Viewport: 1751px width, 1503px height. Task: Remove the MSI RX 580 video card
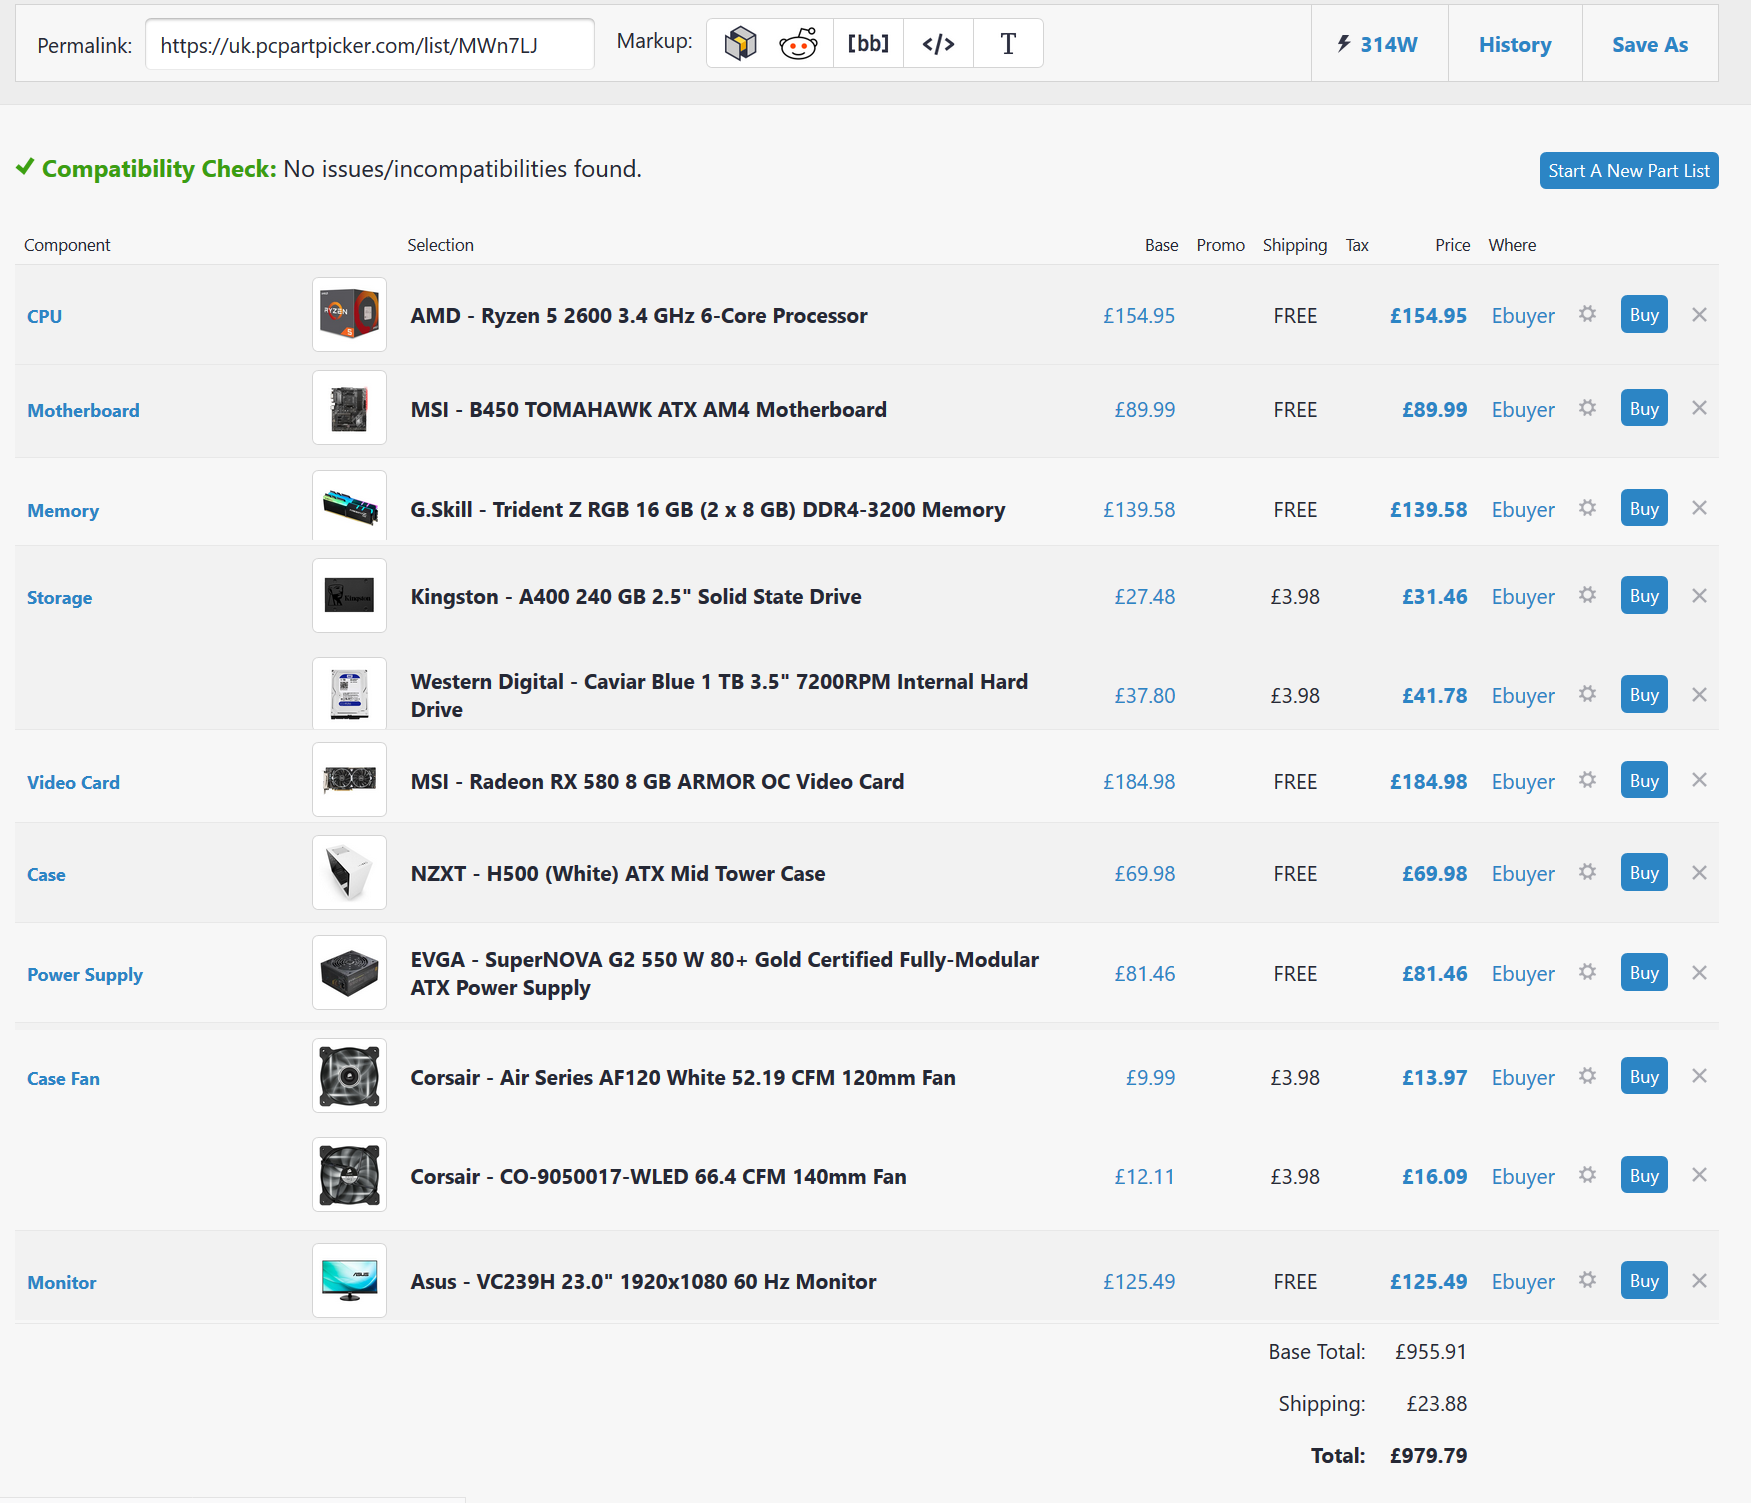coord(1699,780)
